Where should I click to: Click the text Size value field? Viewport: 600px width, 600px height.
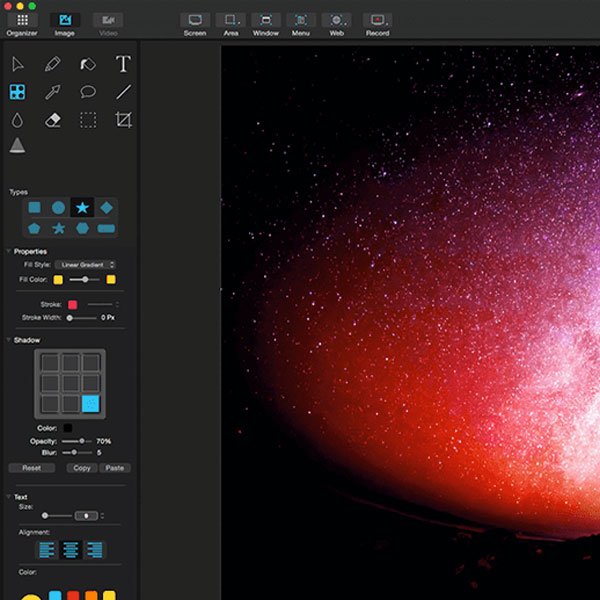click(x=86, y=516)
